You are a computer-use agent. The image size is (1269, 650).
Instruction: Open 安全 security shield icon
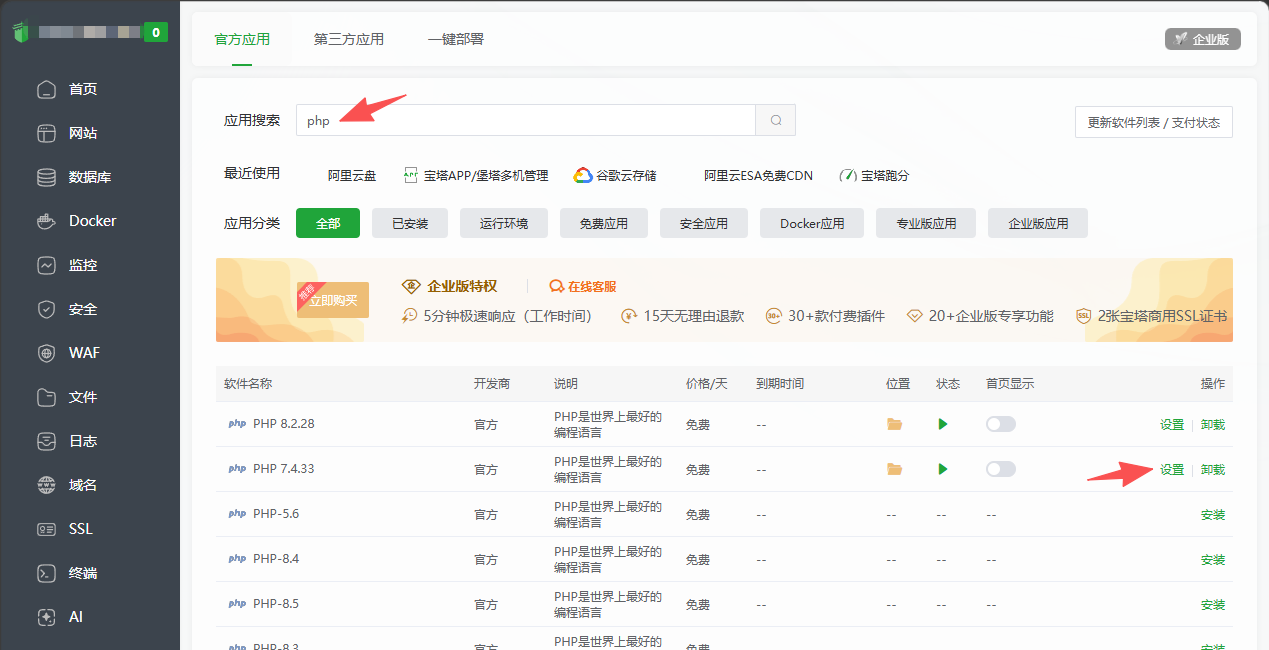[x=46, y=309]
